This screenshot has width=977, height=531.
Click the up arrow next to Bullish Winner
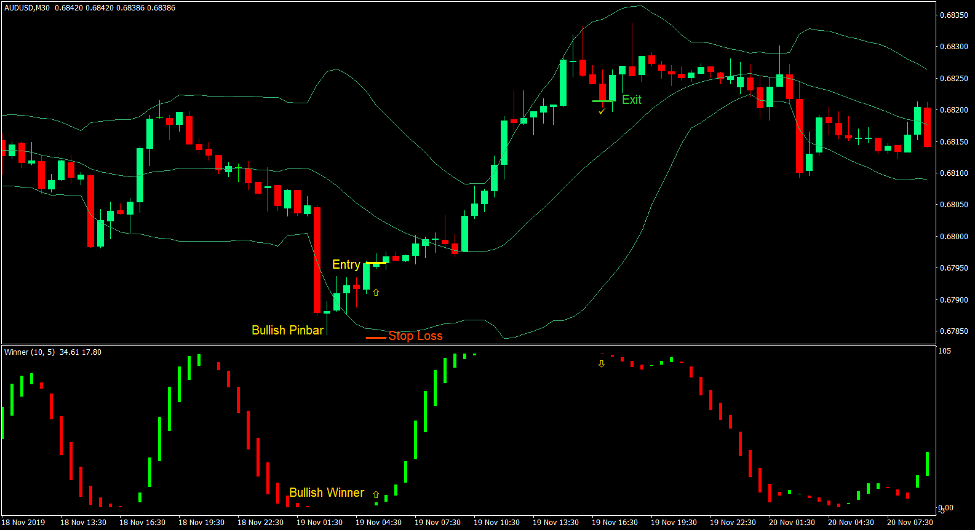pos(376,494)
